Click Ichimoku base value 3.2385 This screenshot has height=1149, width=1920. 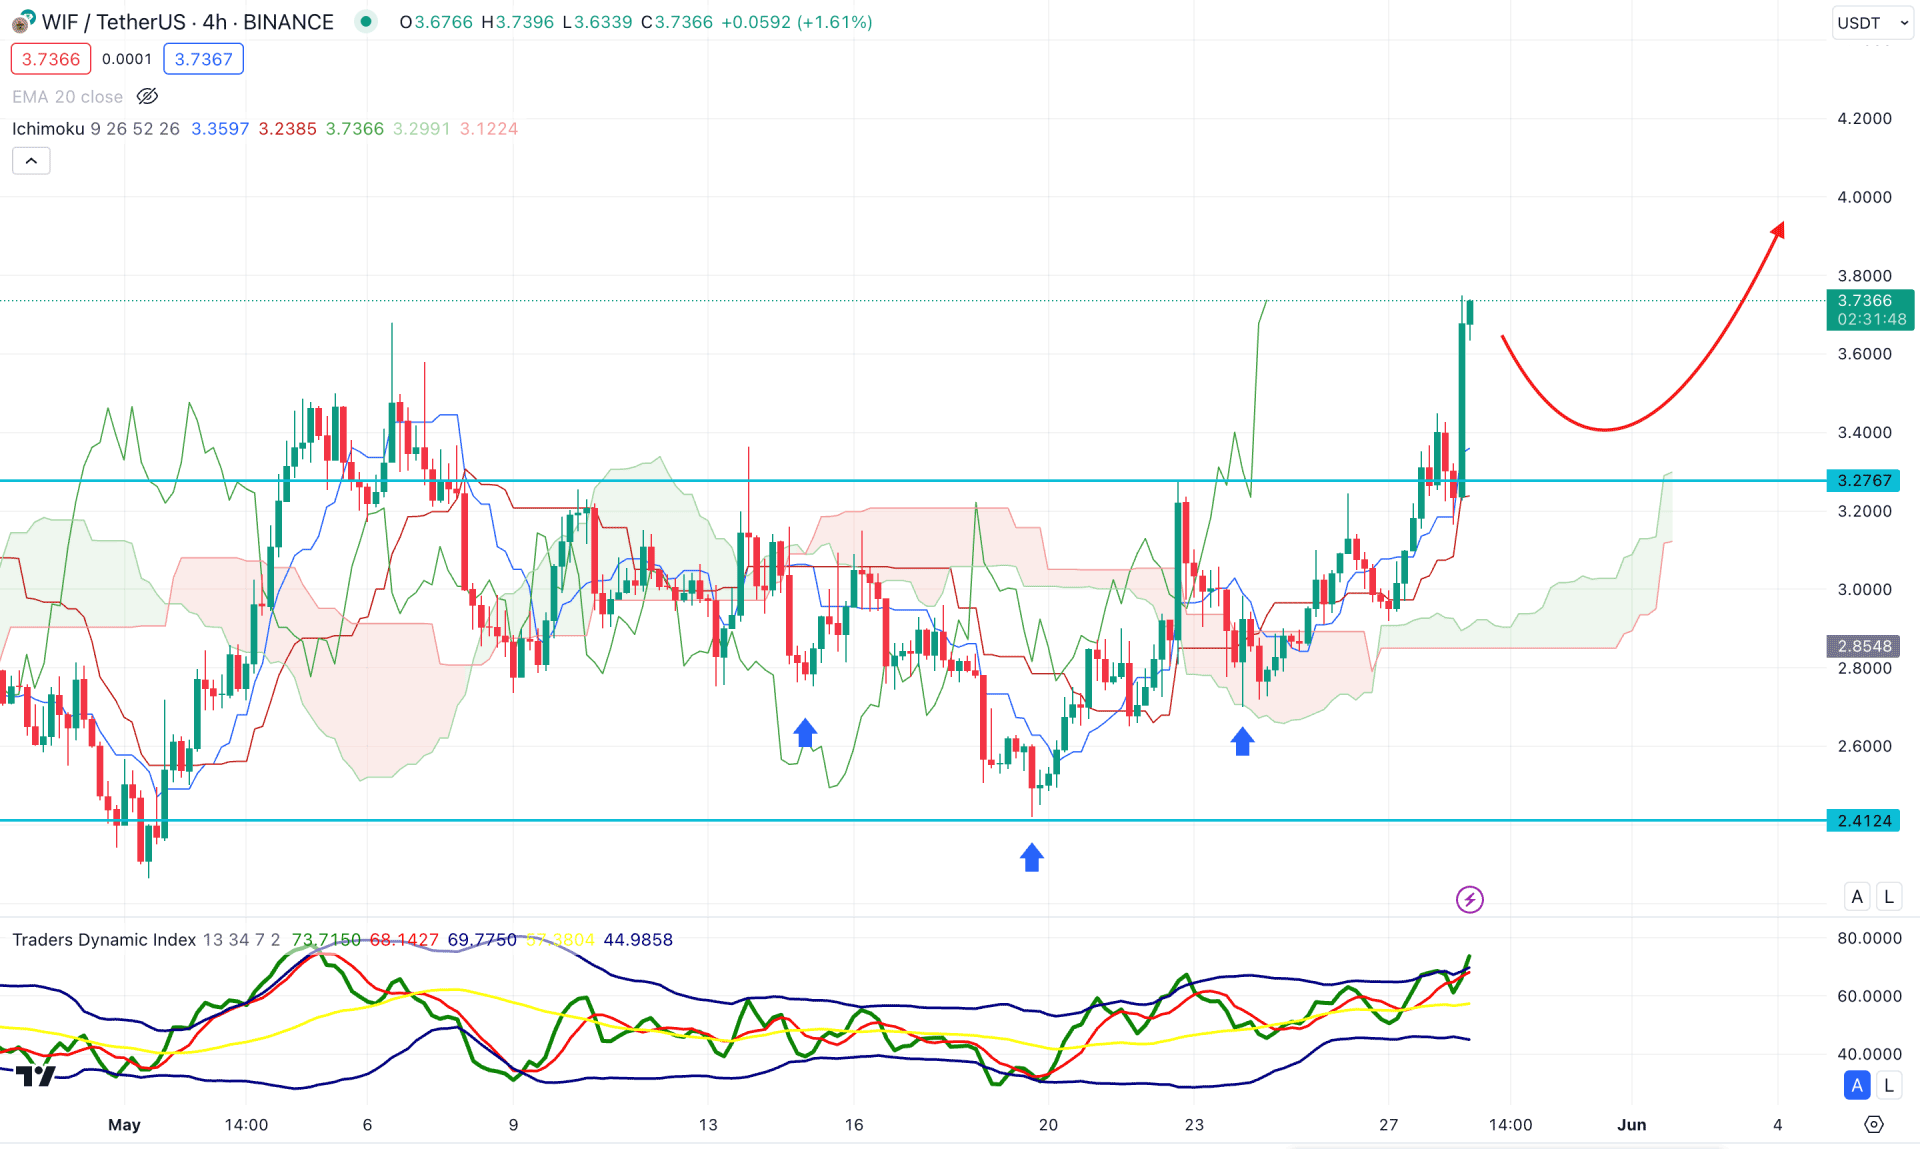click(x=287, y=128)
